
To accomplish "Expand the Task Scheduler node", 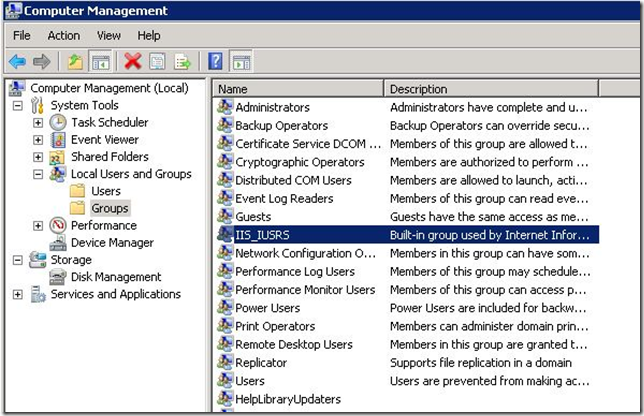I will pyautogui.click(x=38, y=123).
